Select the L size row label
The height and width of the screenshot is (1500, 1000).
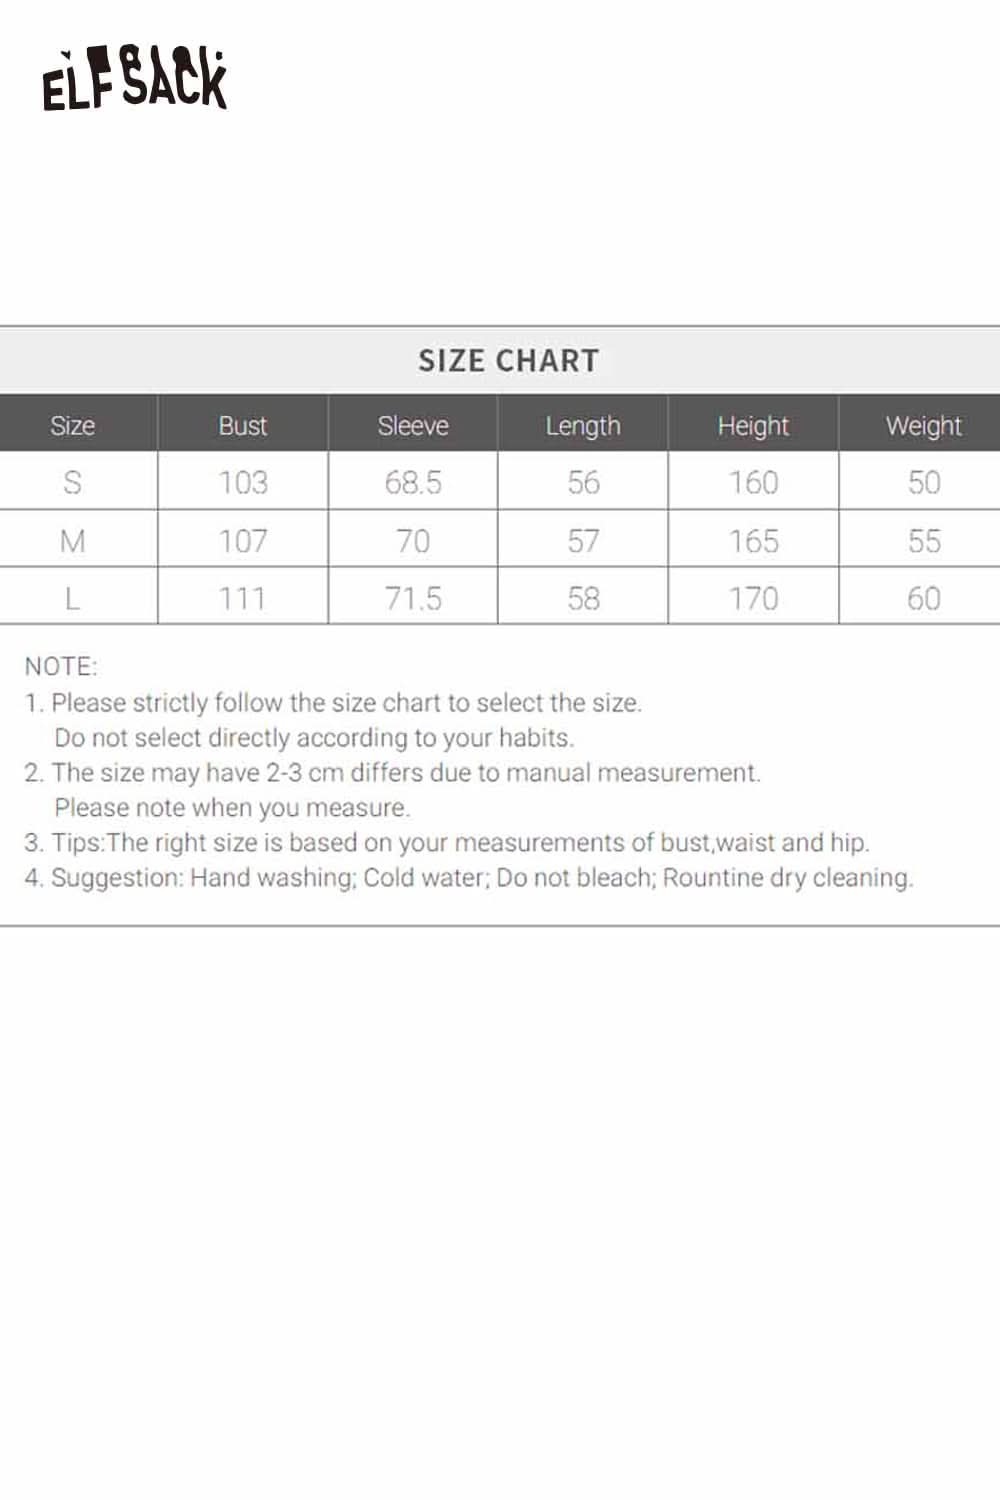(72, 598)
